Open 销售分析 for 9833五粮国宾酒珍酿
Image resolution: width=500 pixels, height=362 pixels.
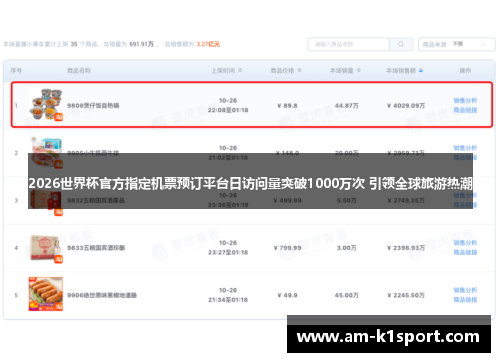click(x=465, y=243)
